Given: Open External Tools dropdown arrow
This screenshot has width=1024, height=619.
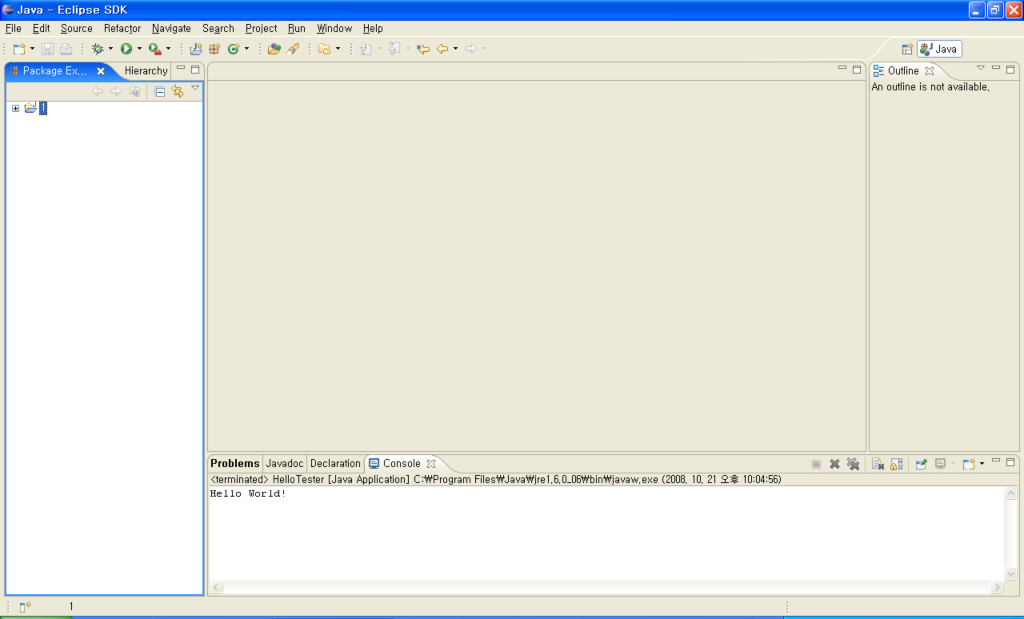Looking at the screenshot, I should [x=168, y=49].
